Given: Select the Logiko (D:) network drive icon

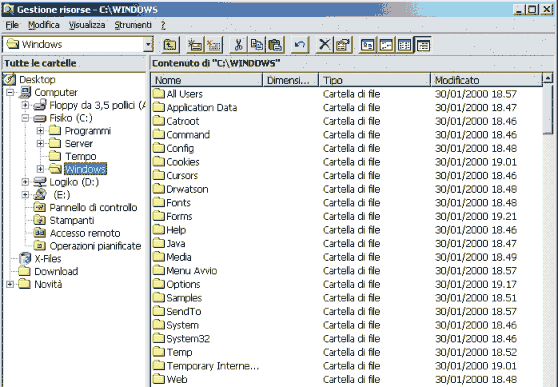Looking at the screenshot, I should 40,182.
